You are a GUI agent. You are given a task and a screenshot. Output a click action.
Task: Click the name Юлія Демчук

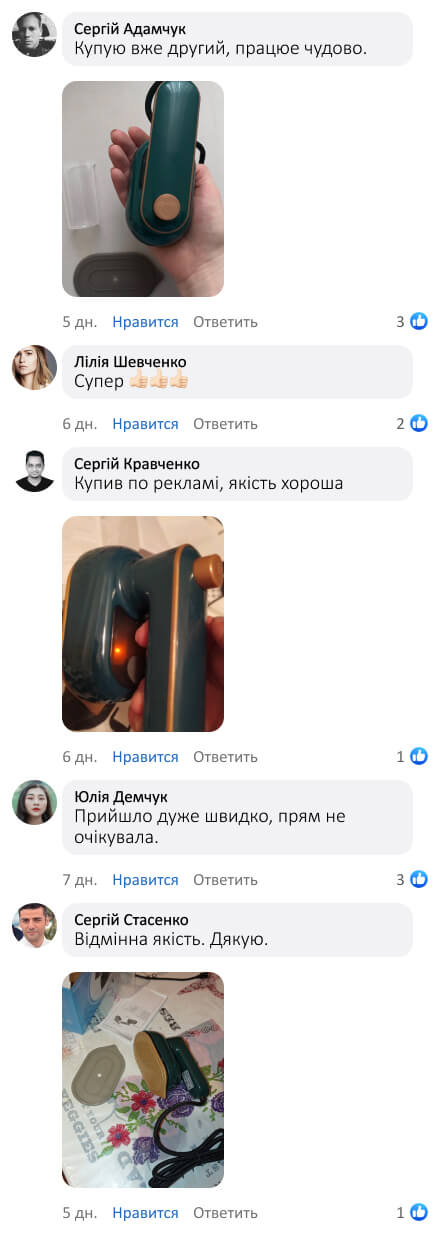121,797
